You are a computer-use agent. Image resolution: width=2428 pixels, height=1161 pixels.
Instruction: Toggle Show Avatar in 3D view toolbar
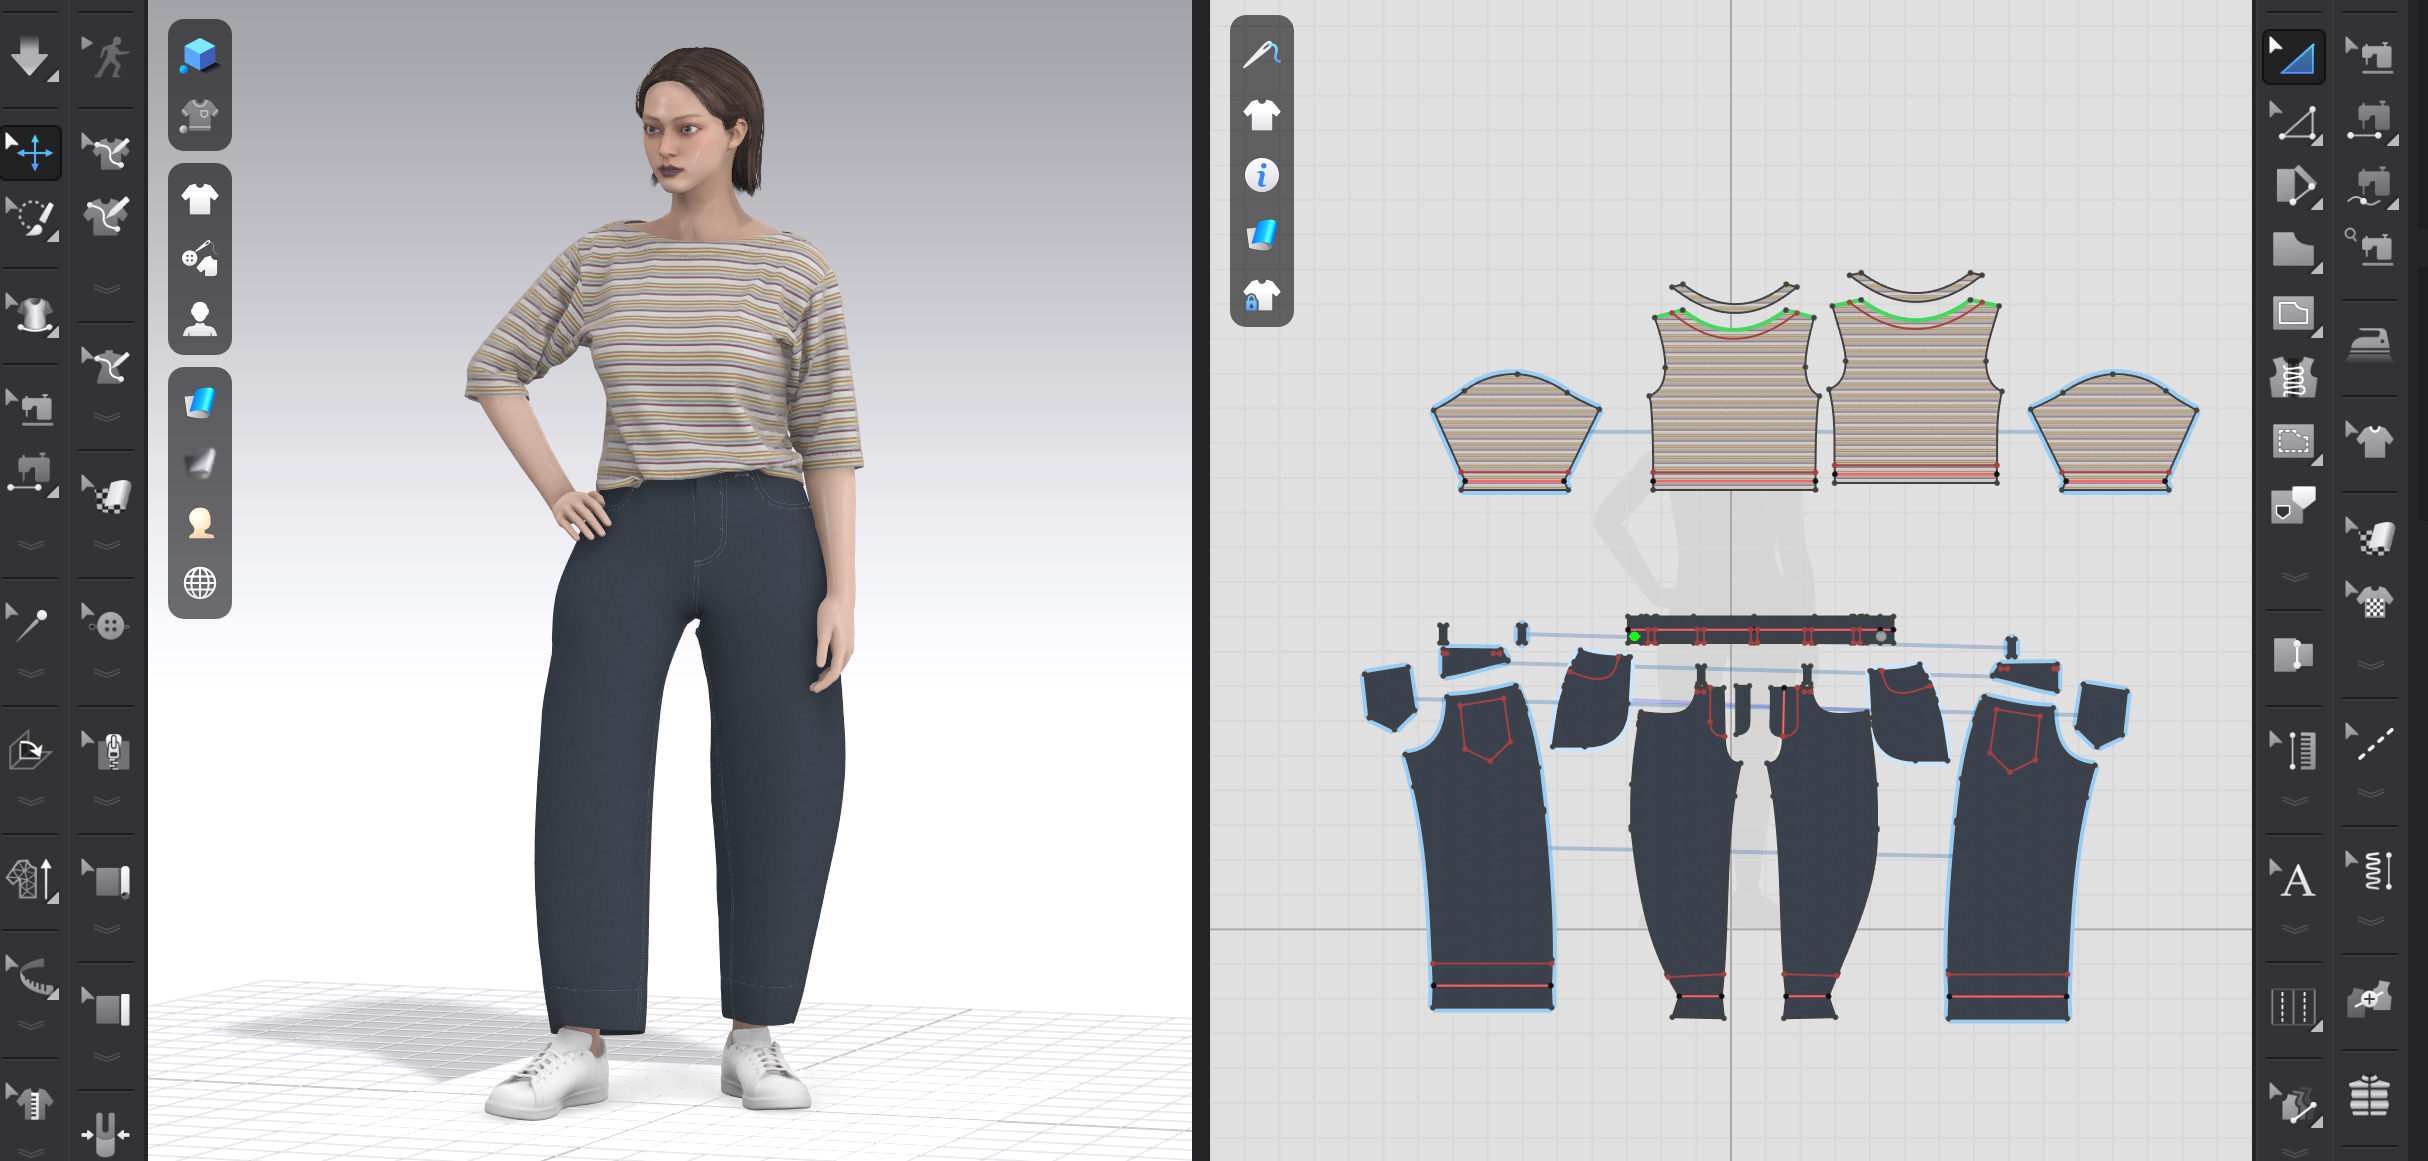point(200,319)
